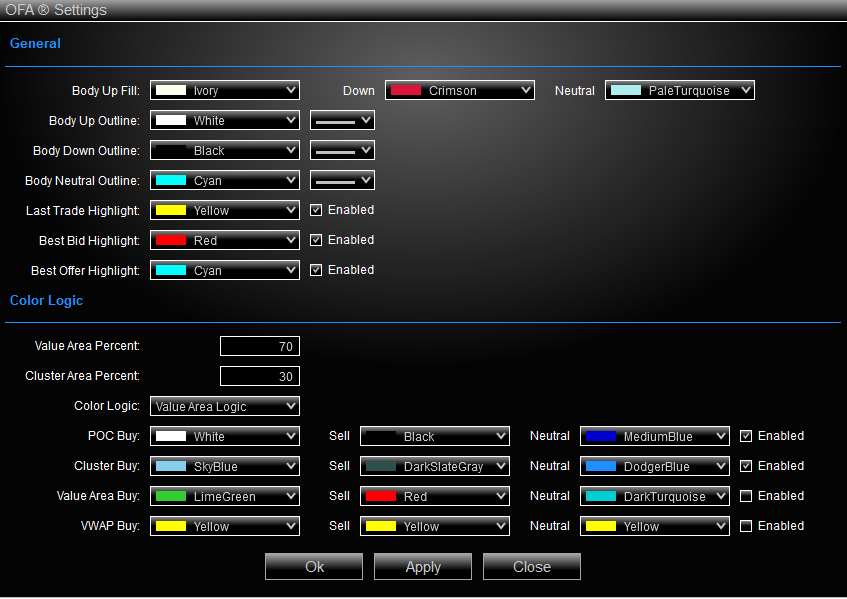The width and height of the screenshot is (847, 599).
Task: Open the VWAP Sell Yellow dropdown
Action: (x=435, y=526)
